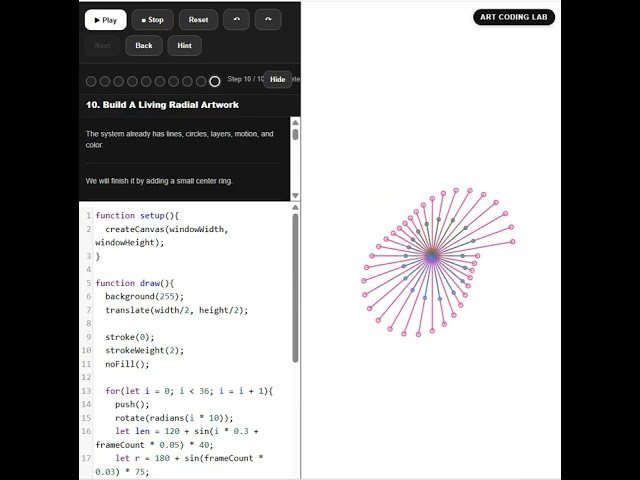Hide the instructions panel
Screen dimensions: 640x480
click(x=278, y=80)
